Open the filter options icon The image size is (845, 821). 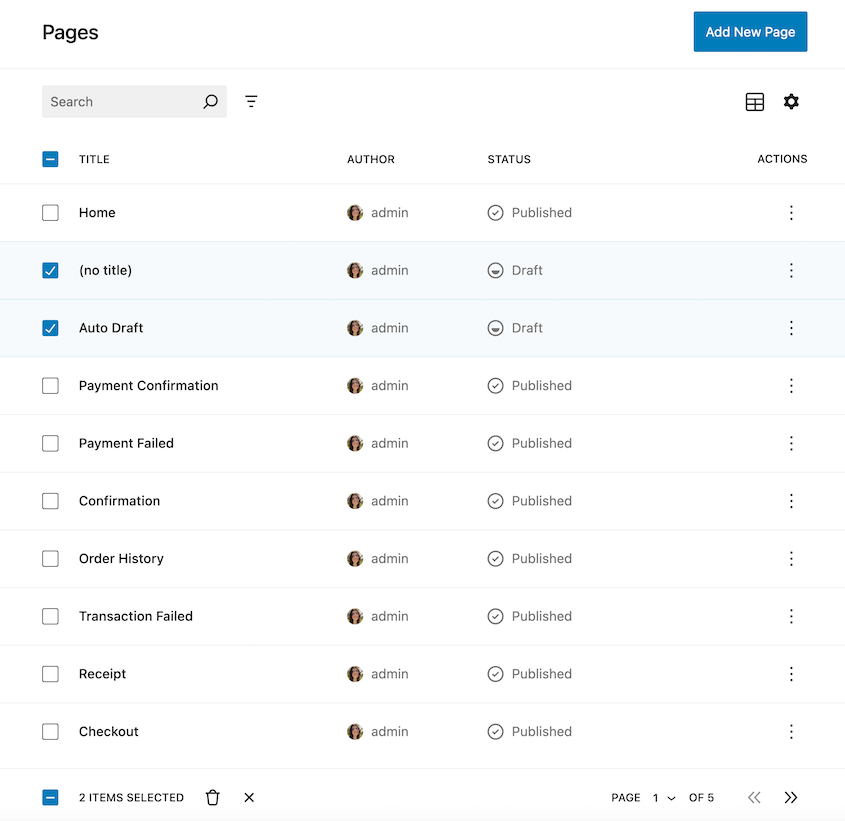[x=251, y=101]
